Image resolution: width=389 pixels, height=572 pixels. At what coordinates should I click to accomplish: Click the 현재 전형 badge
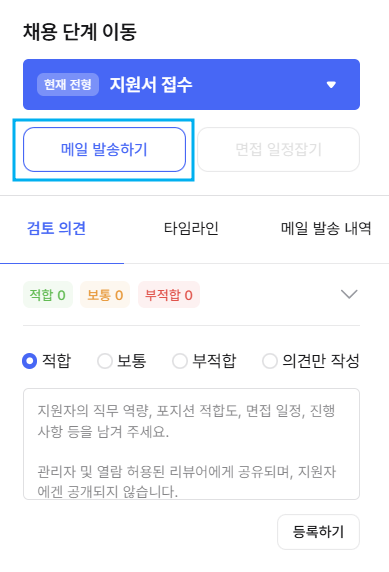click(x=68, y=85)
